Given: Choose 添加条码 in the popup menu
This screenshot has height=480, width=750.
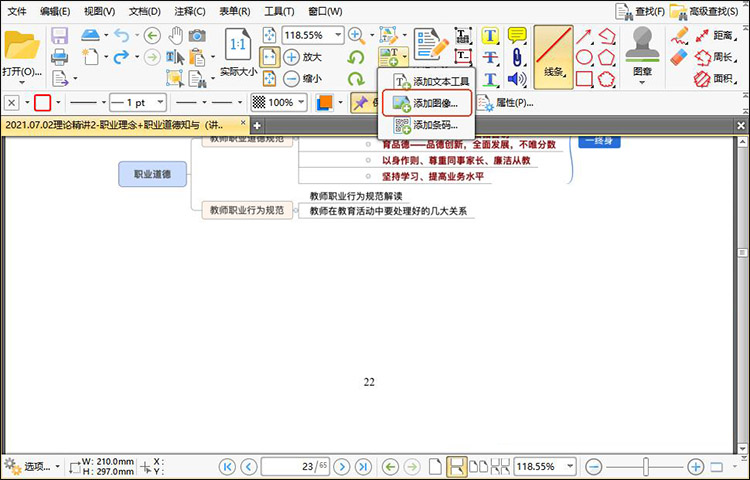Looking at the screenshot, I should pos(426,125).
